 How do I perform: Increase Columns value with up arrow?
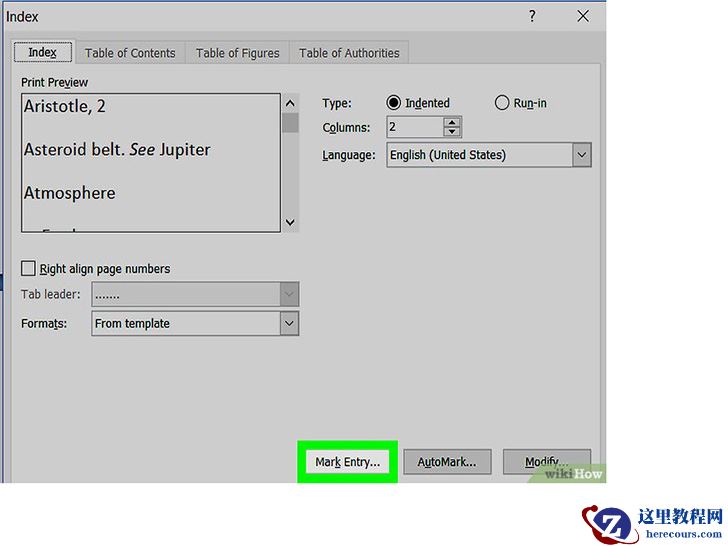(452, 122)
